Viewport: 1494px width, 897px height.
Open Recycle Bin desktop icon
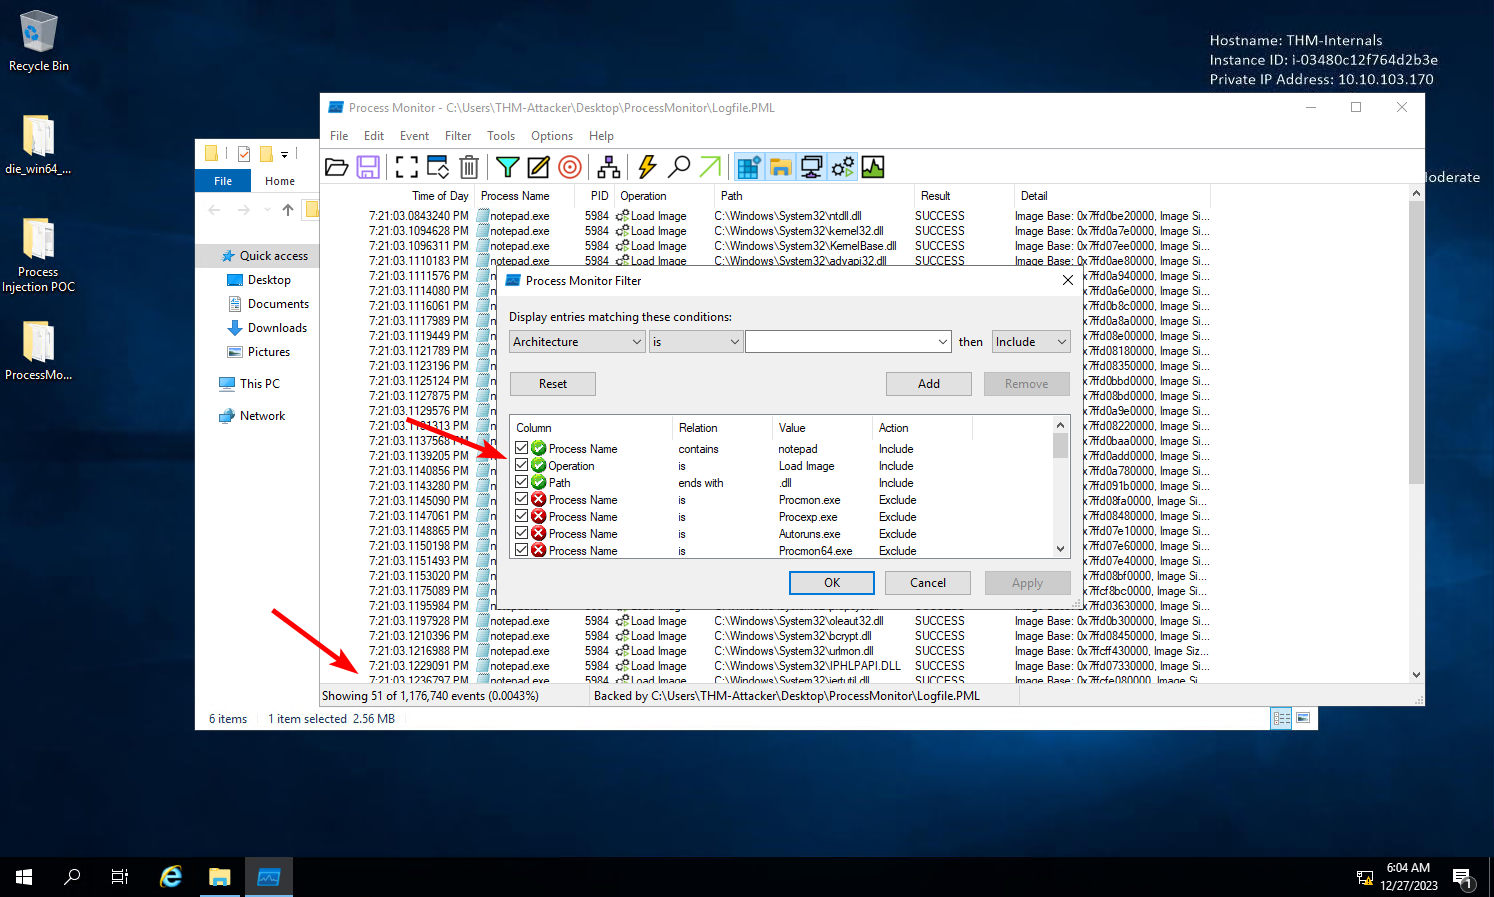coord(39,41)
